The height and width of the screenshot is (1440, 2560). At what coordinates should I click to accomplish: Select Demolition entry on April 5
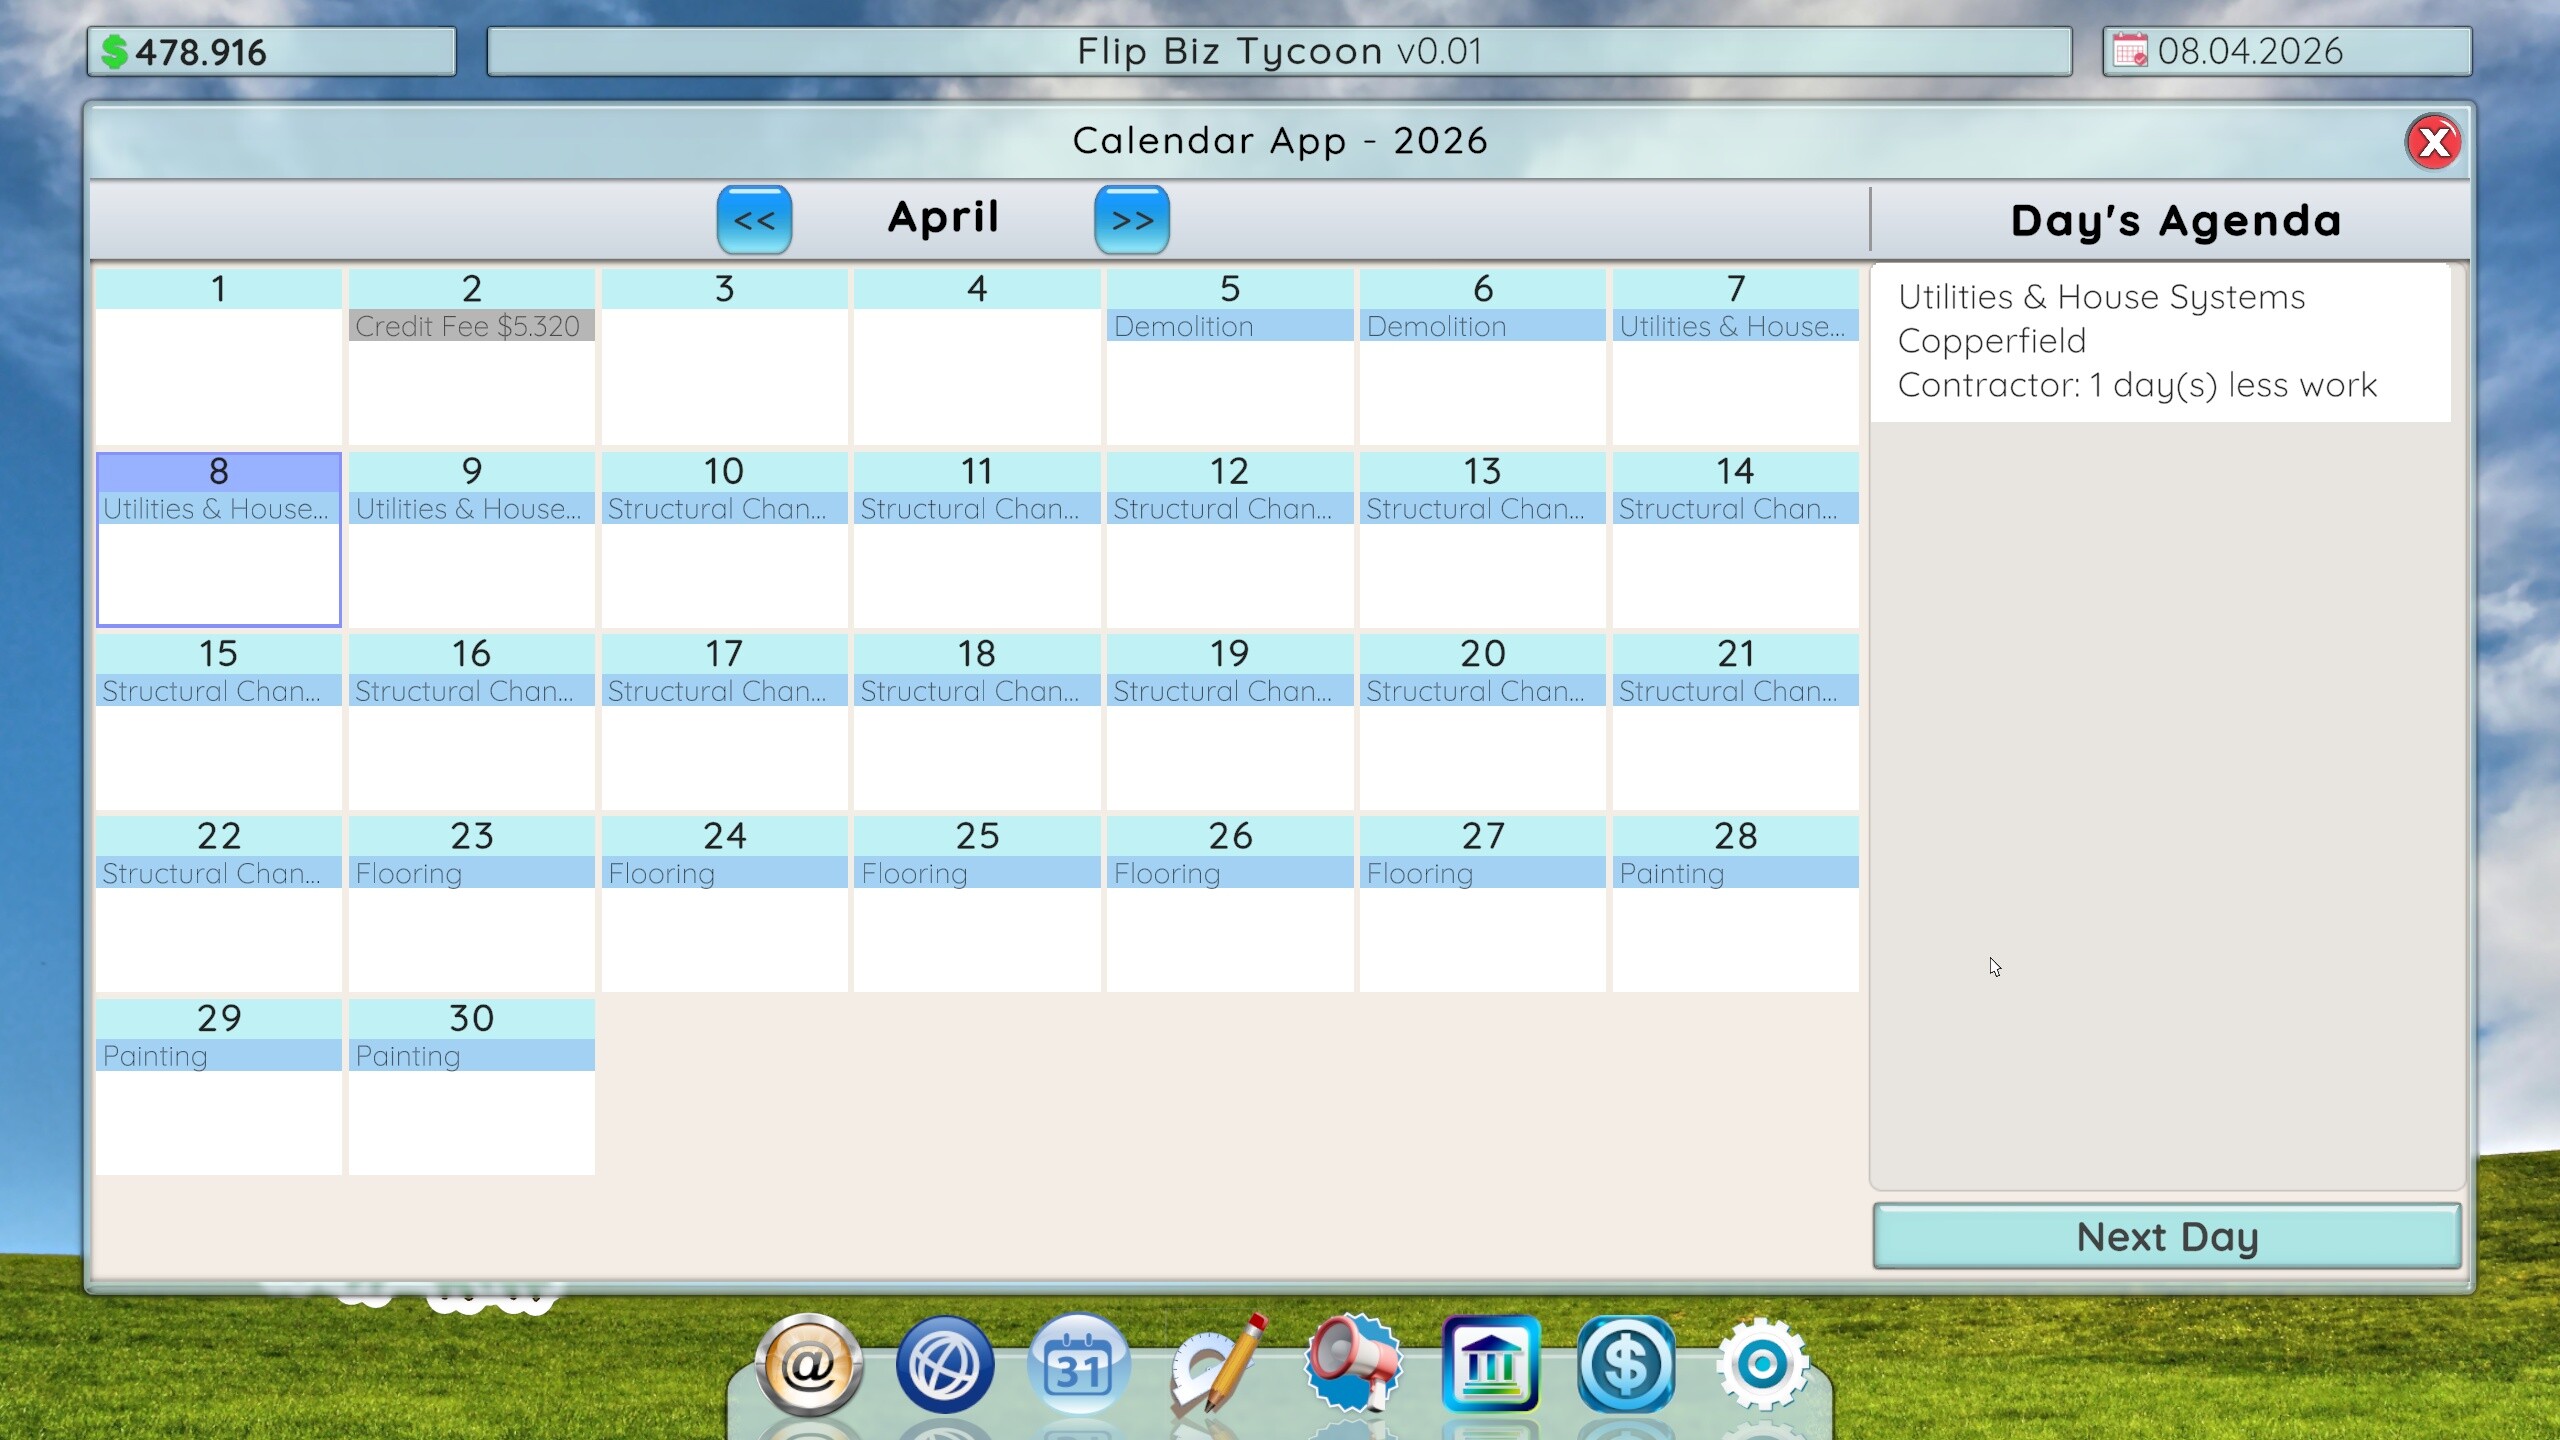click(x=1229, y=326)
